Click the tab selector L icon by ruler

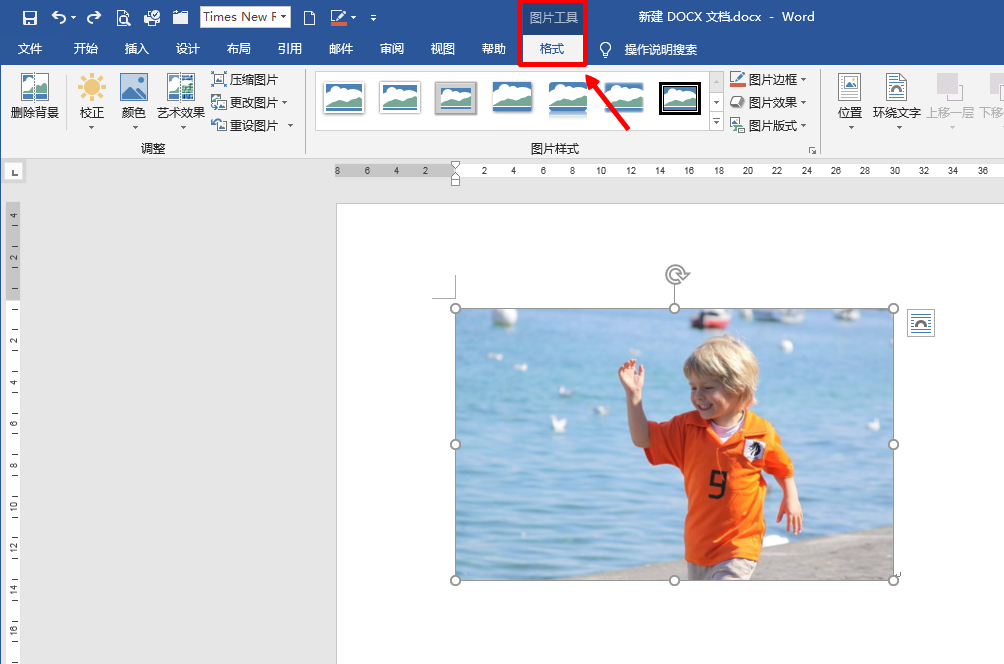(14, 172)
